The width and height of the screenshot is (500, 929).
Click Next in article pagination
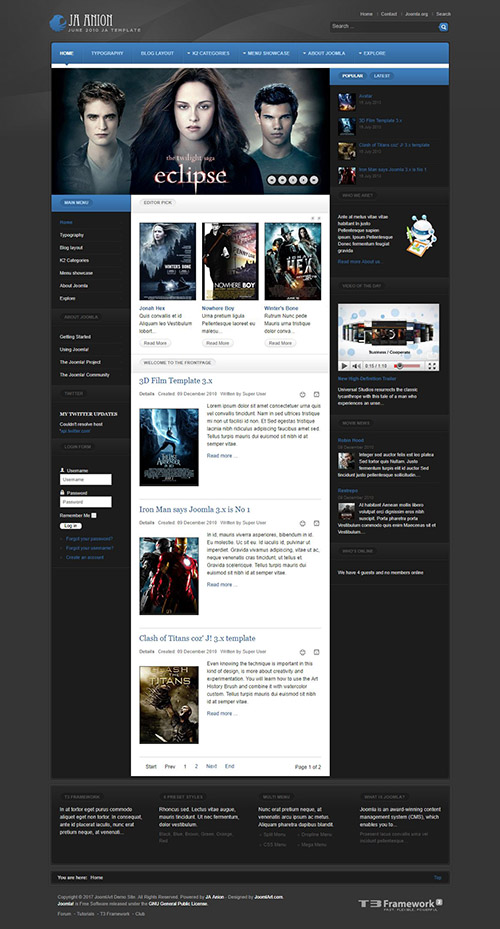[x=211, y=767]
